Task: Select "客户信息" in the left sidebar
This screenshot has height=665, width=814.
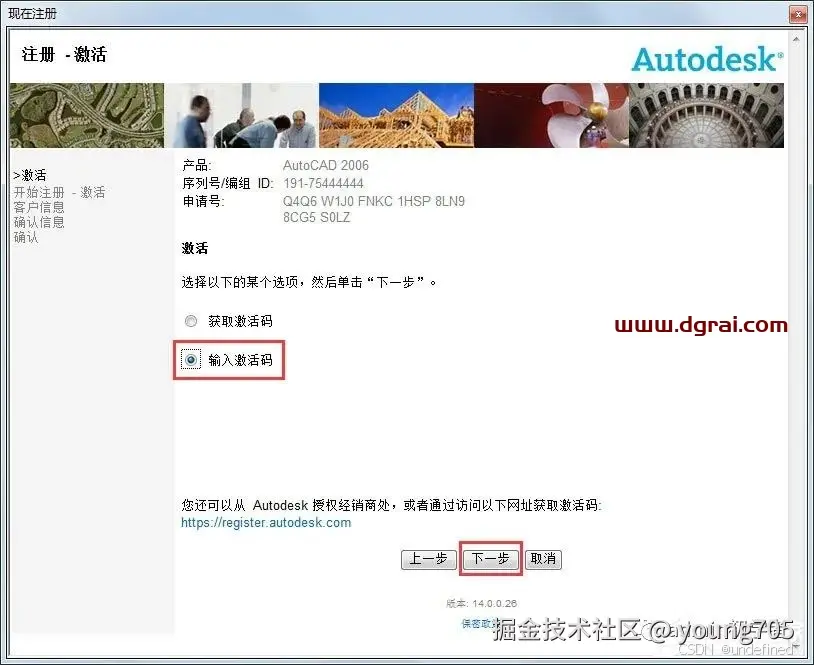Action: (38, 207)
